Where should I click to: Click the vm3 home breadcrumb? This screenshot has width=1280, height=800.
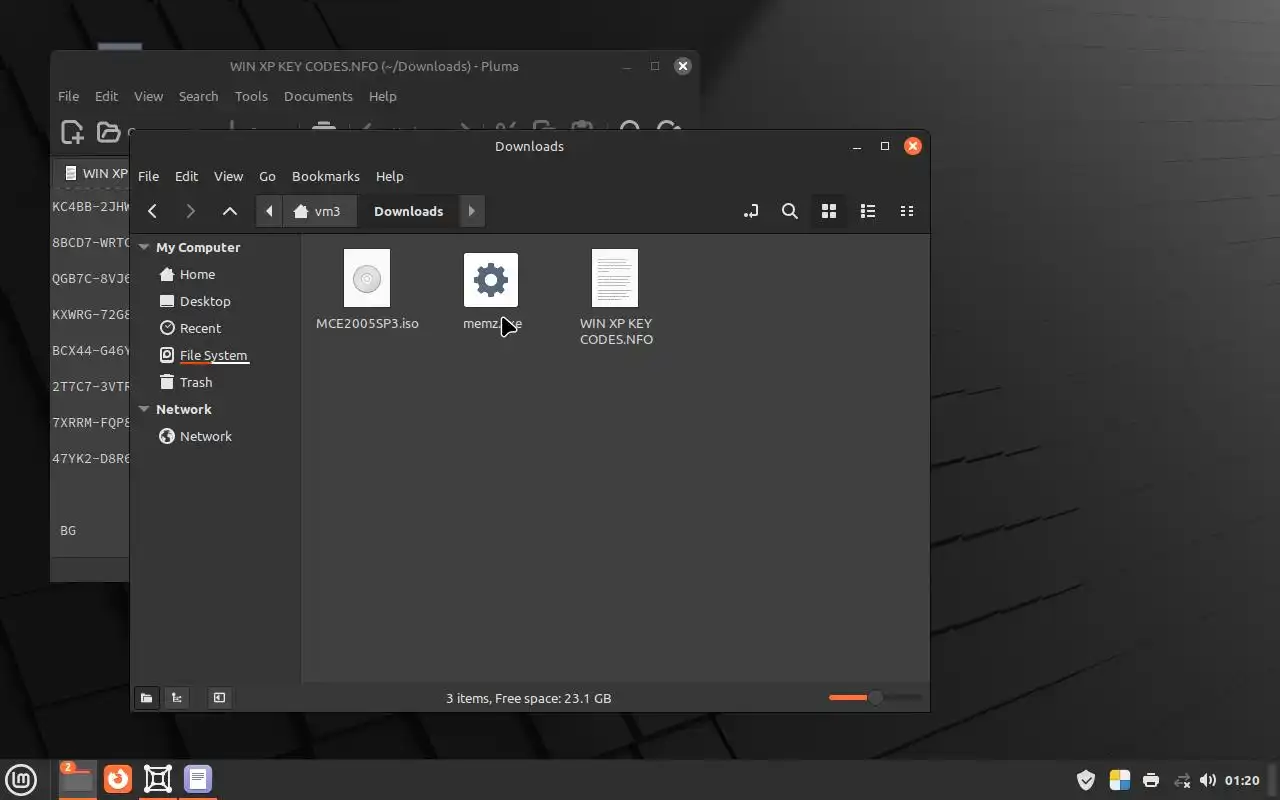click(319, 211)
